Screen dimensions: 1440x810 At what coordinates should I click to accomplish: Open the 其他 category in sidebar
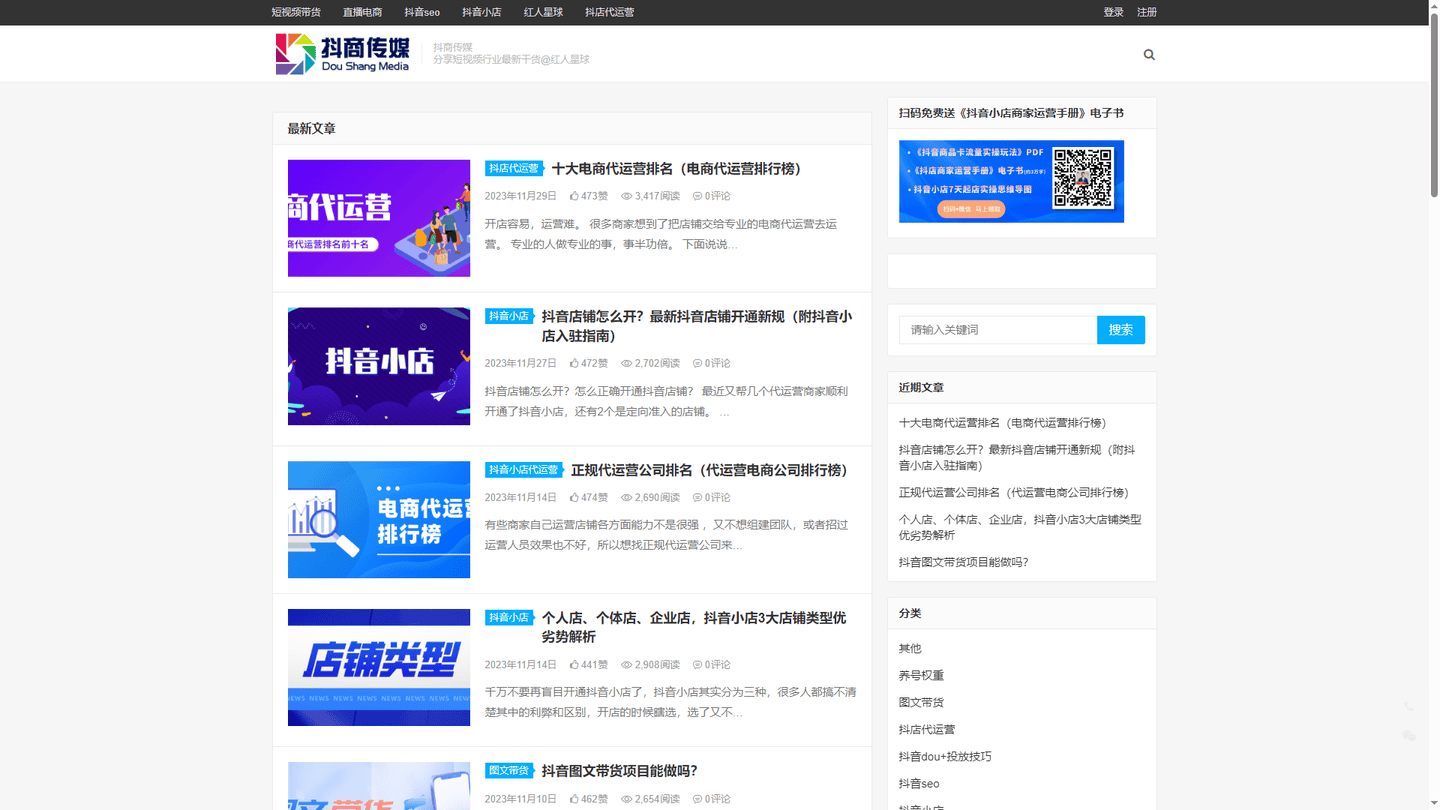(x=910, y=648)
